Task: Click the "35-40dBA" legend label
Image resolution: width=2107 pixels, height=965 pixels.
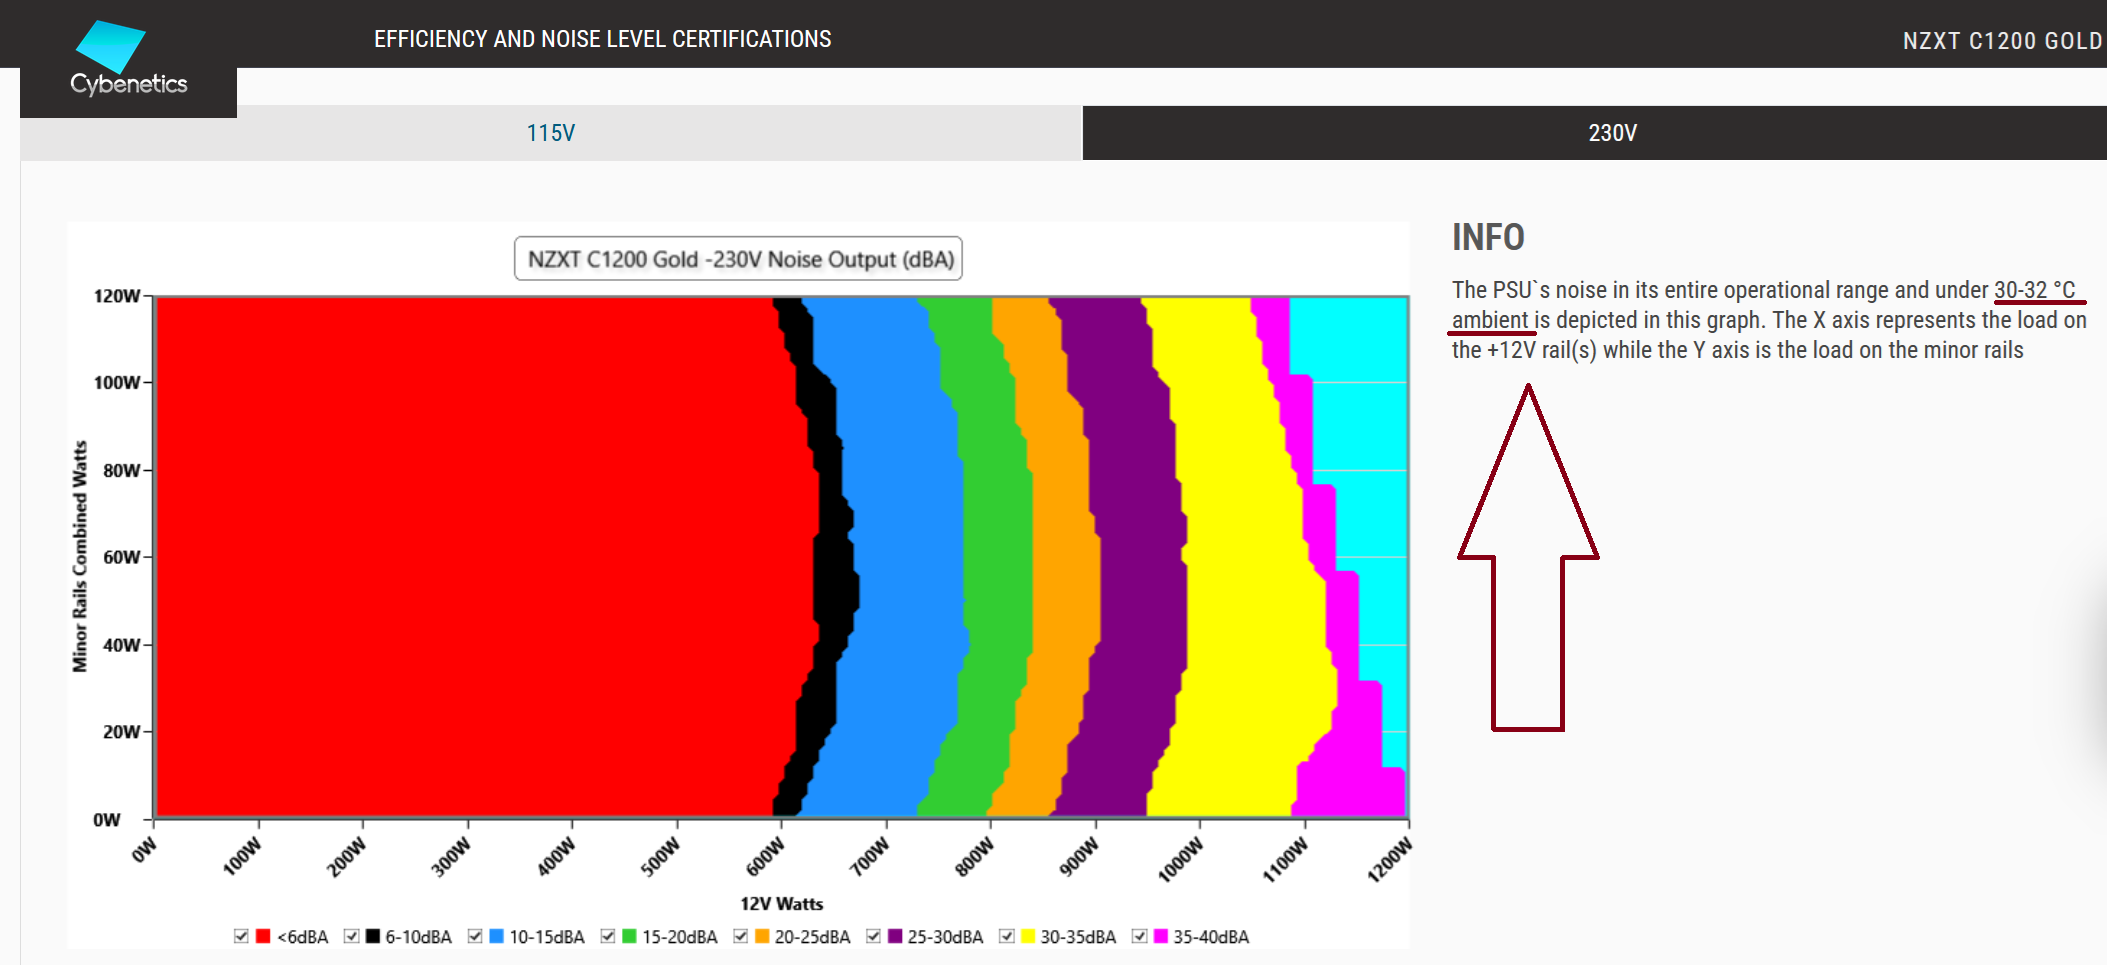Action: pyautogui.click(x=1212, y=937)
